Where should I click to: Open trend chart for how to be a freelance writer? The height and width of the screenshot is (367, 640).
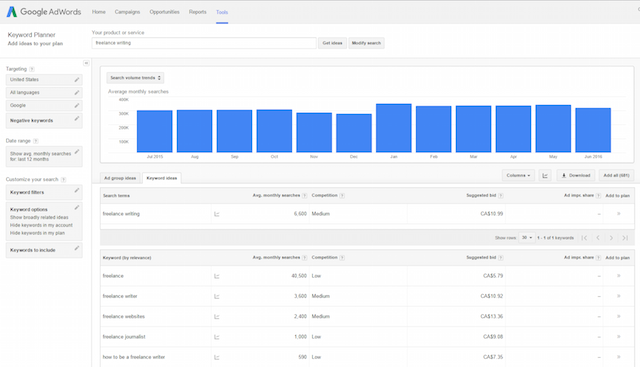(x=217, y=358)
